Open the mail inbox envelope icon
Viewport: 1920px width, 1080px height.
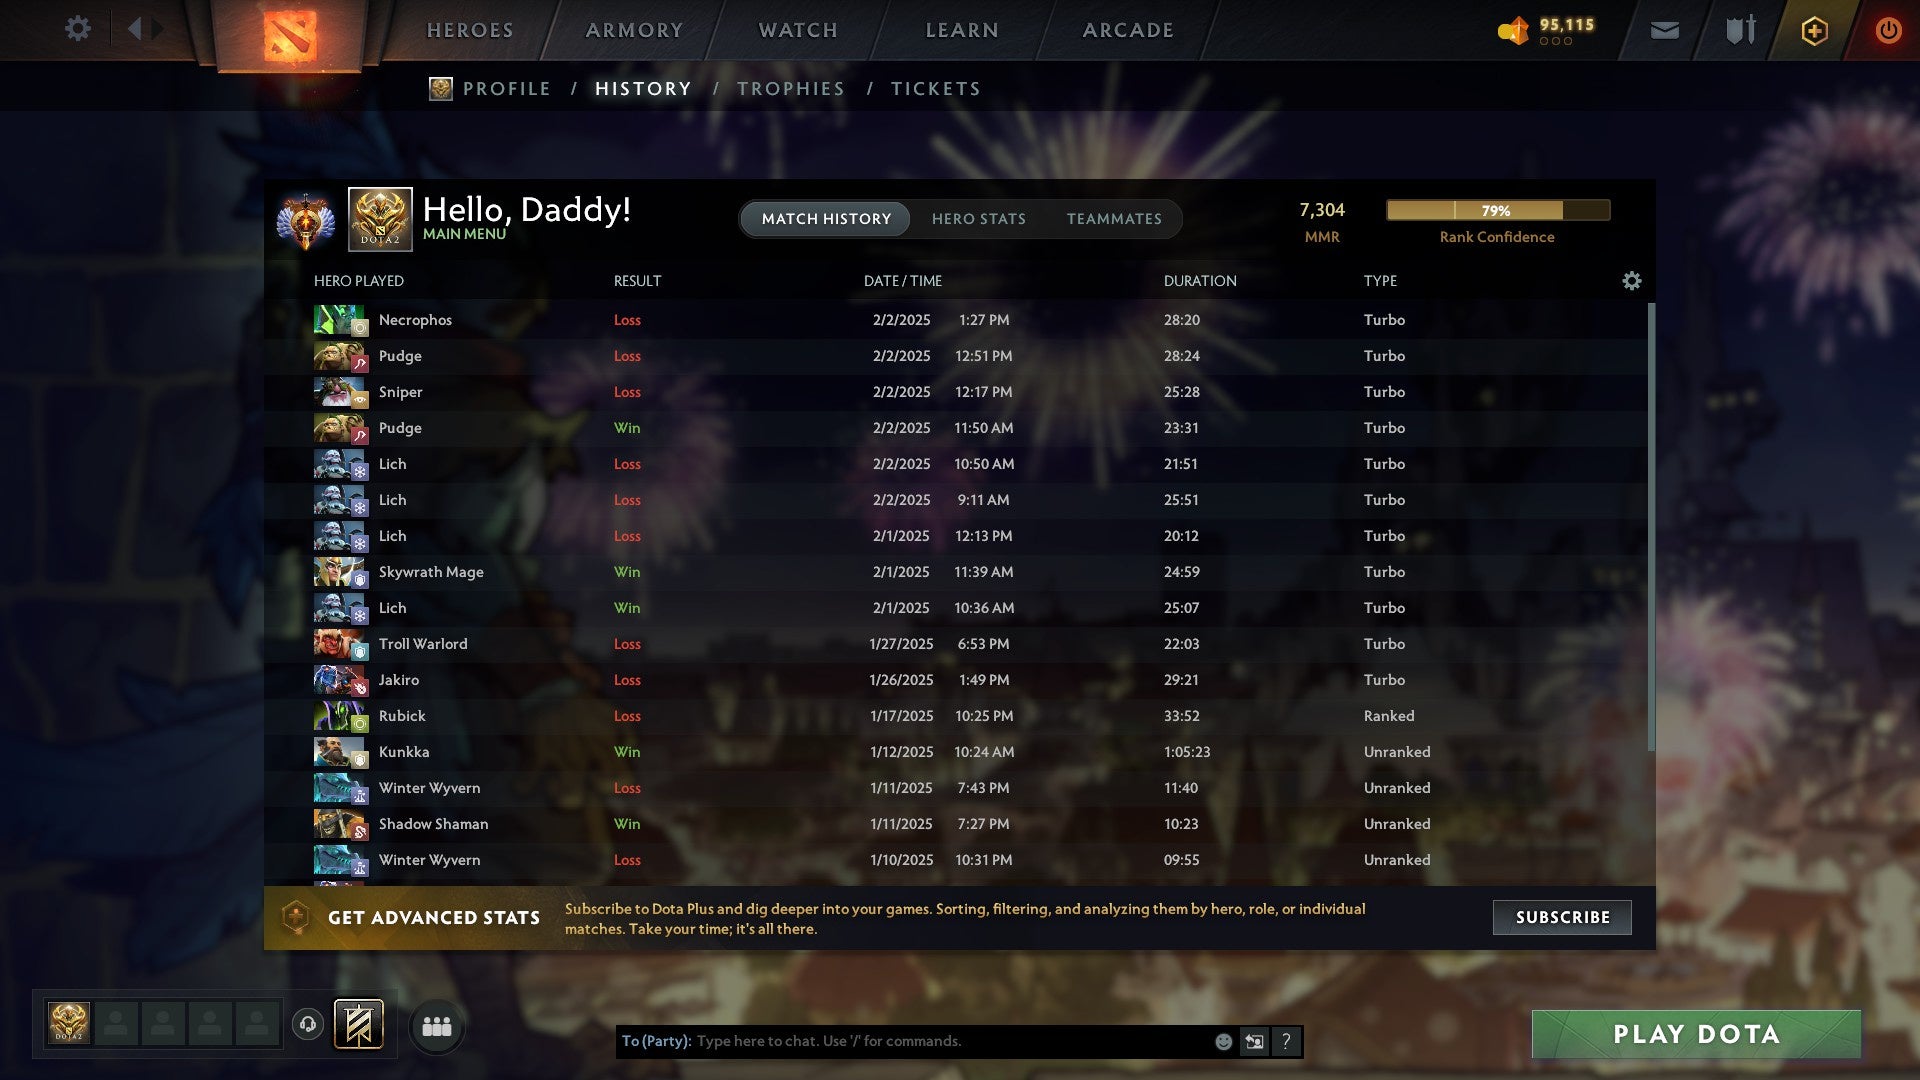coord(1664,31)
